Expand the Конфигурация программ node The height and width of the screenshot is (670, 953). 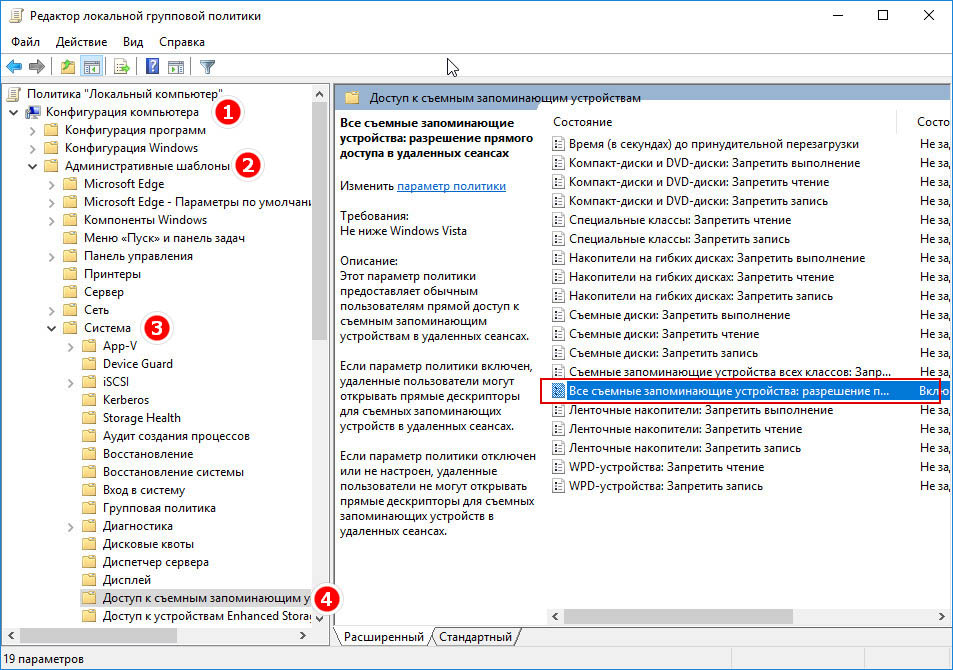coord(32,130)
